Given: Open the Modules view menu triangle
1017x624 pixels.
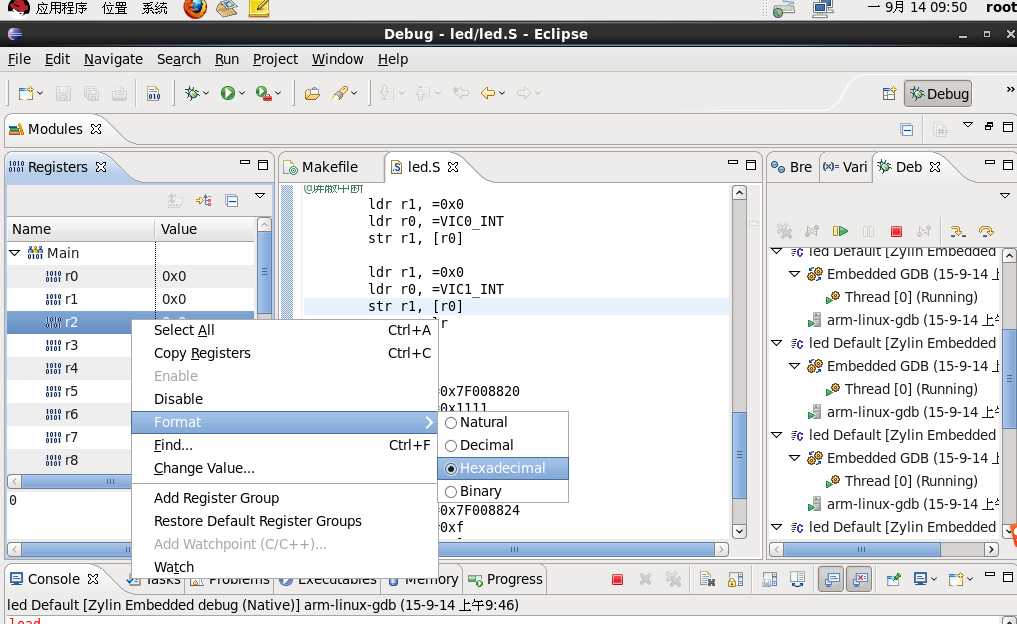Looking at the screenshot, I should [x=968, y=125].
